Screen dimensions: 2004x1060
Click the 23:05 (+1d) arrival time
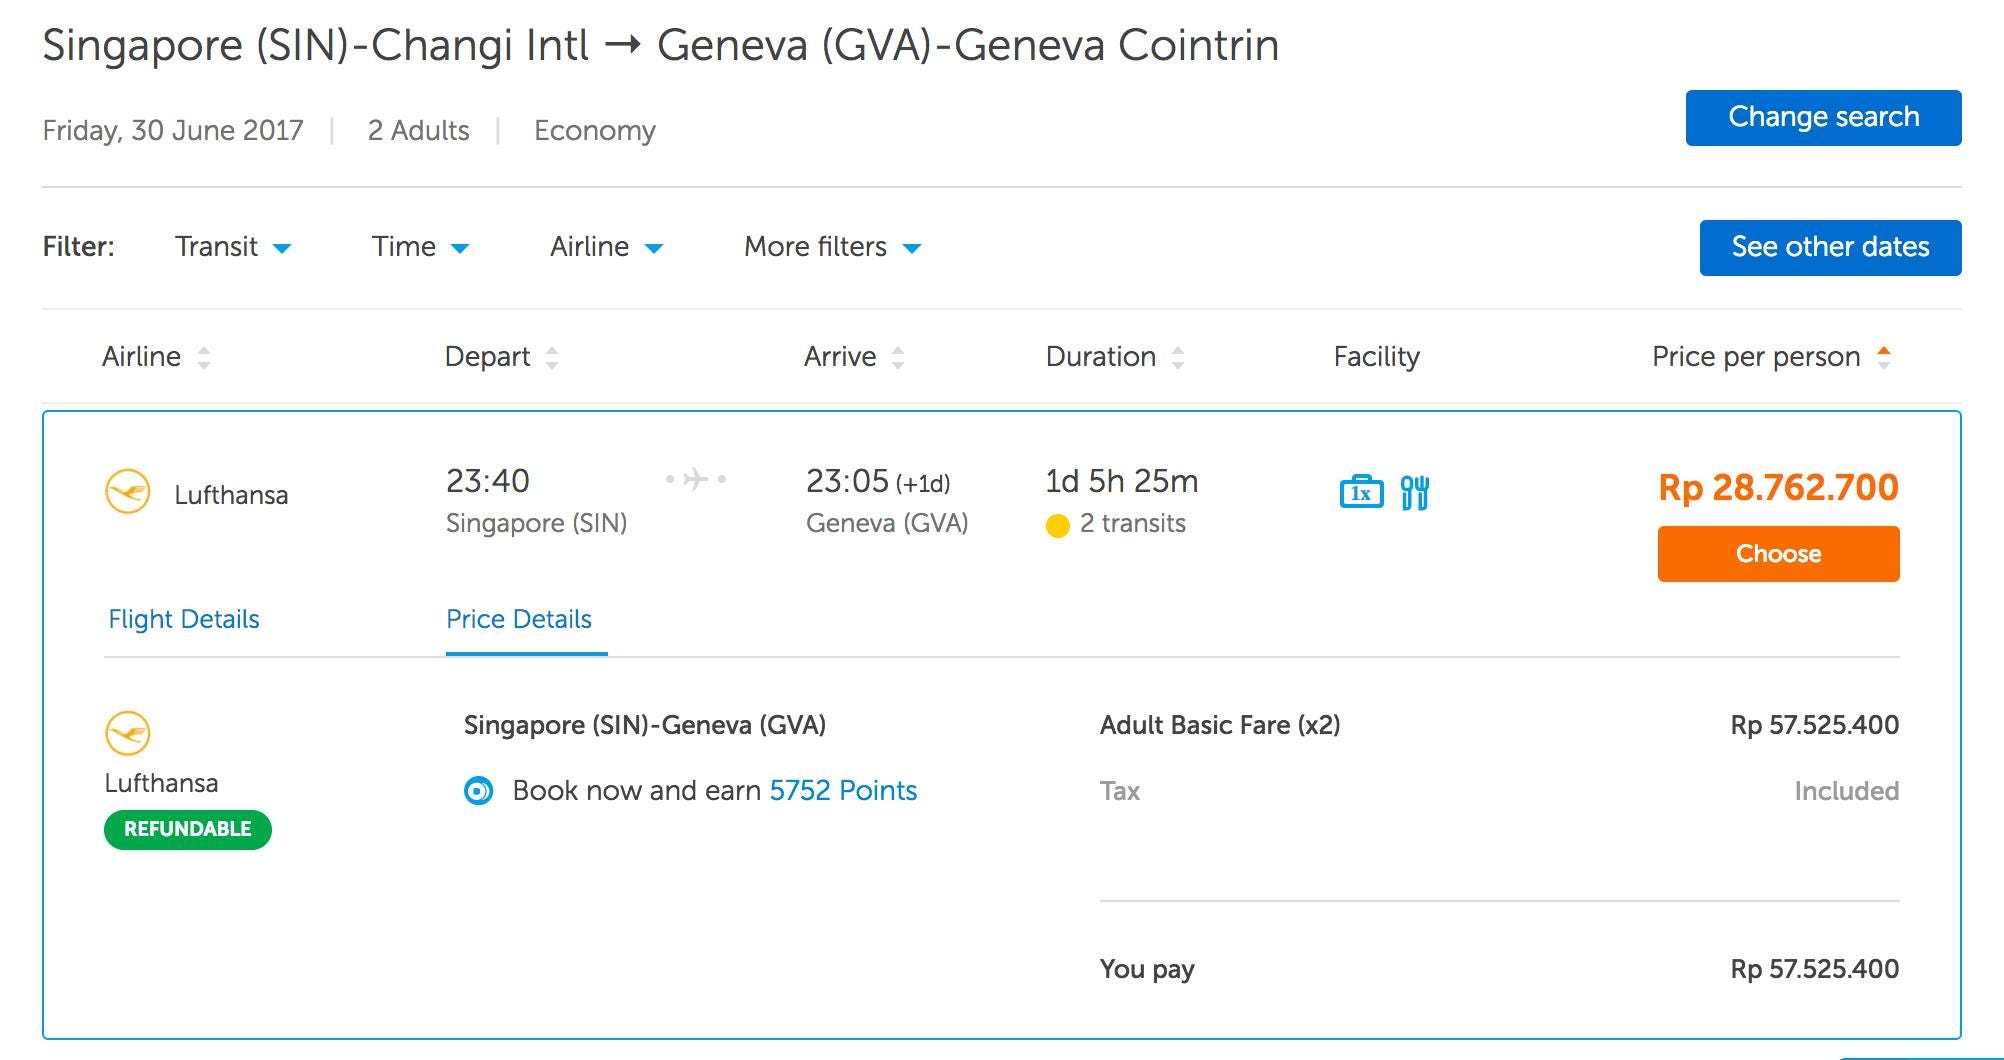click(878, 481)
